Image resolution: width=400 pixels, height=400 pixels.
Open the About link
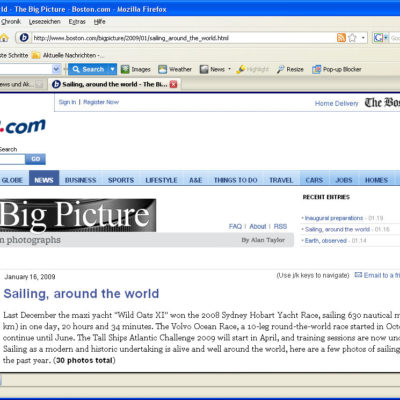[258, 226]
